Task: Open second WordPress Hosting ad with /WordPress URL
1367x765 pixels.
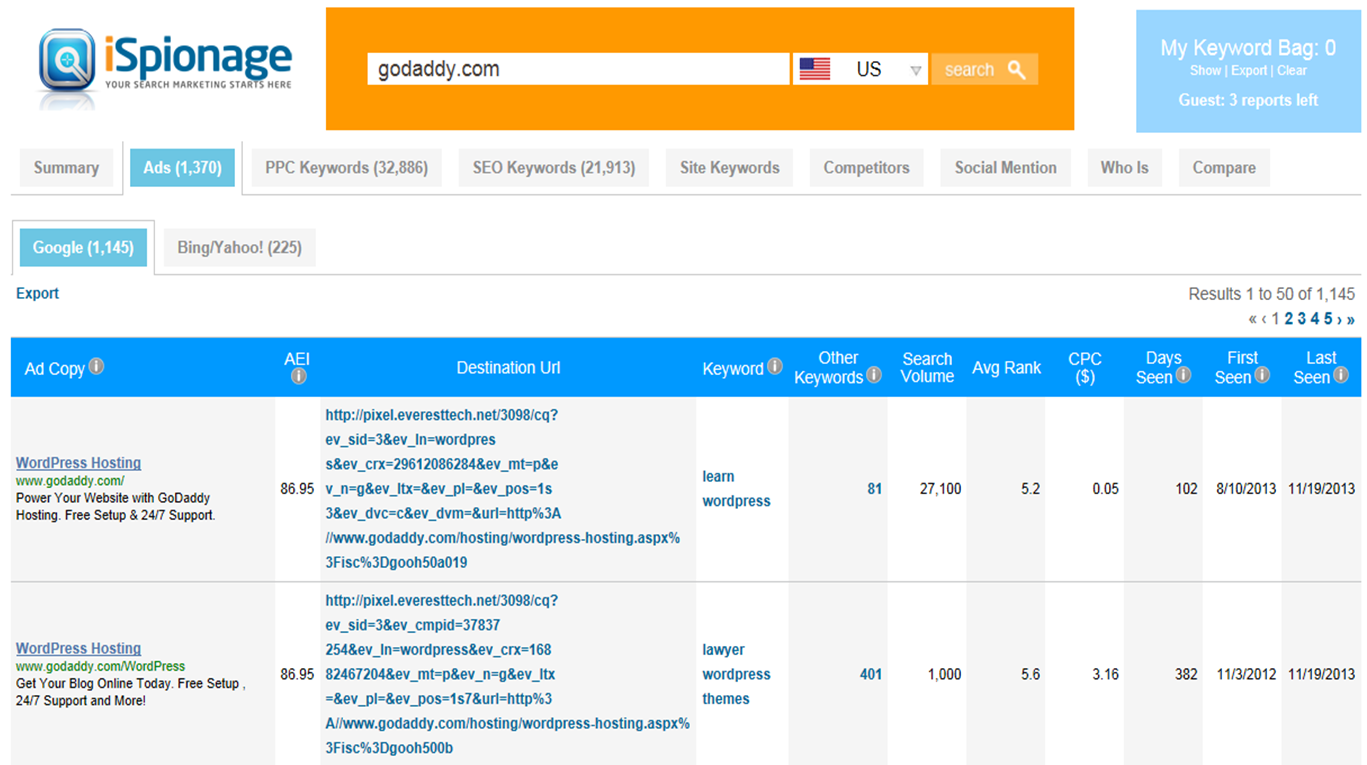Action: coord(78,648)
